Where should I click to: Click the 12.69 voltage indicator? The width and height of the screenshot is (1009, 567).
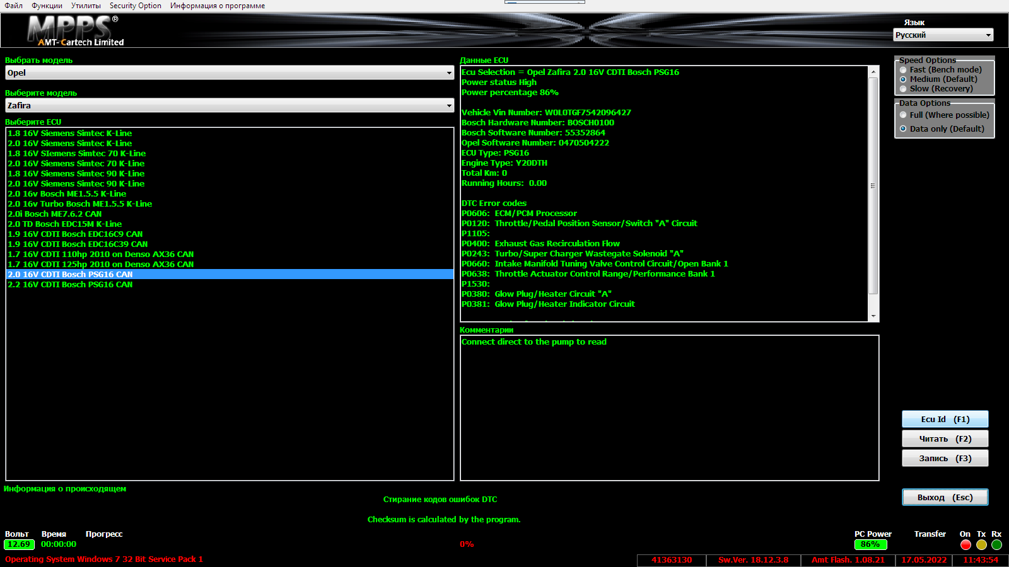(19, 544)
